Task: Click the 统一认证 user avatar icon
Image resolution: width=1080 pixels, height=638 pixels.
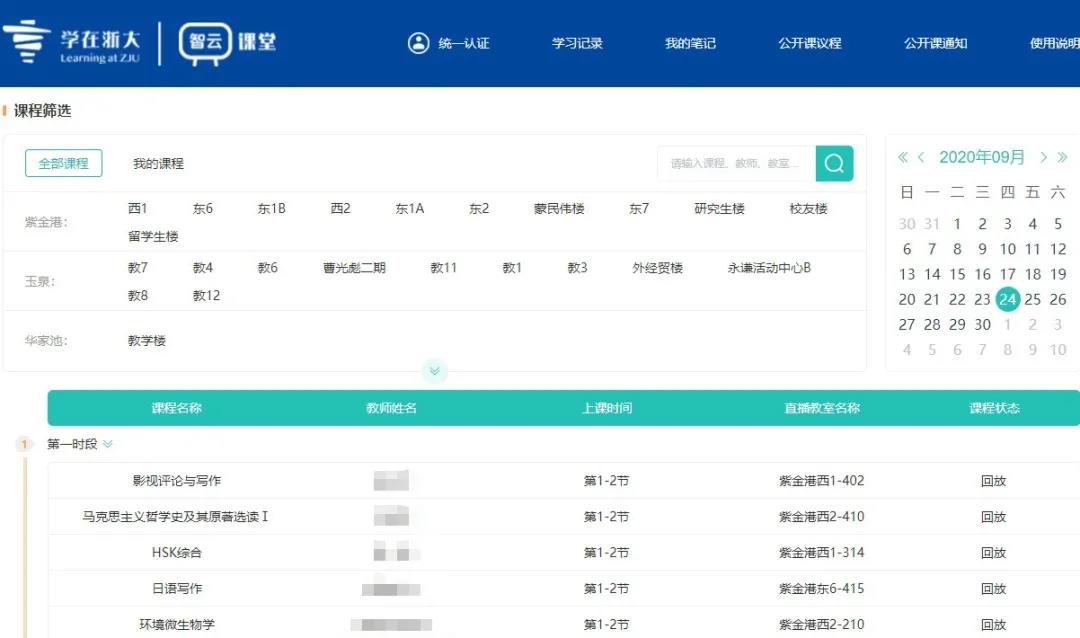Action: point(418,43)
